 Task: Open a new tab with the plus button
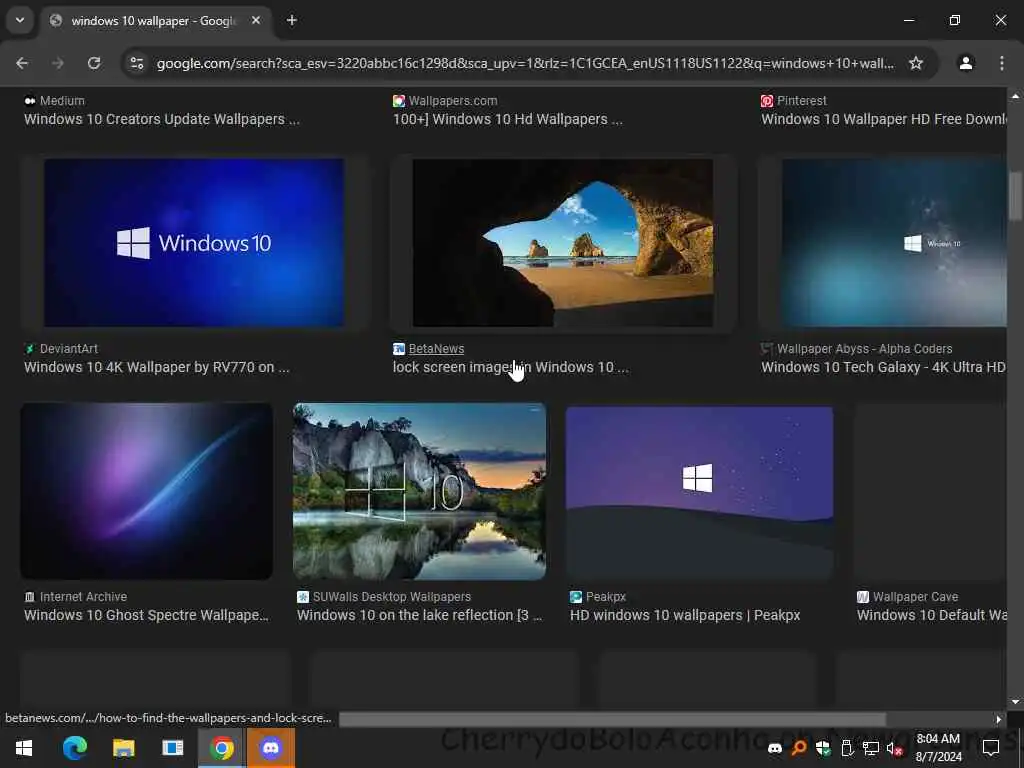(291, 21)
